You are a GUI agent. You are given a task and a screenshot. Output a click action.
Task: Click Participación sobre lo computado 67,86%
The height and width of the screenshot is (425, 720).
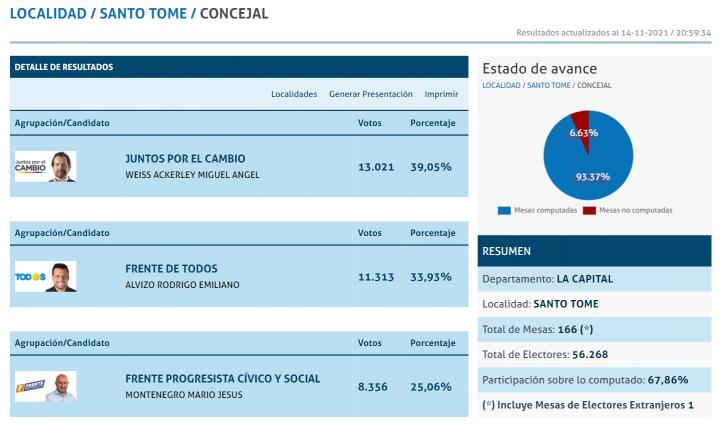tap(594, 380)
